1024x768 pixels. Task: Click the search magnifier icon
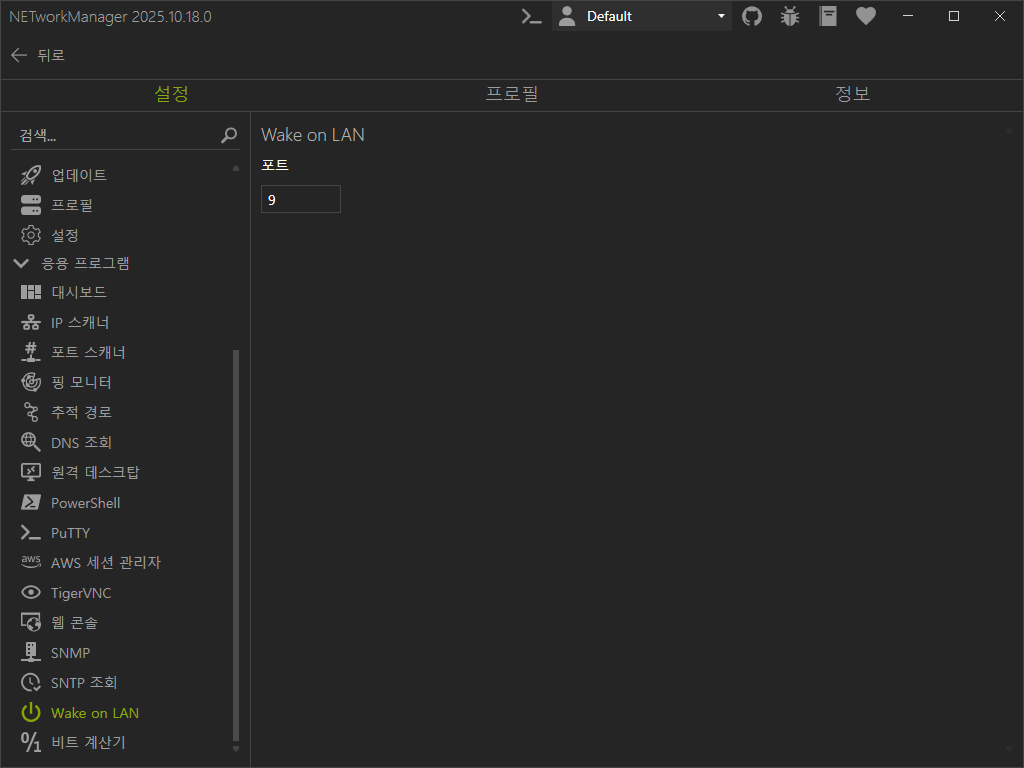click(229, 135)
